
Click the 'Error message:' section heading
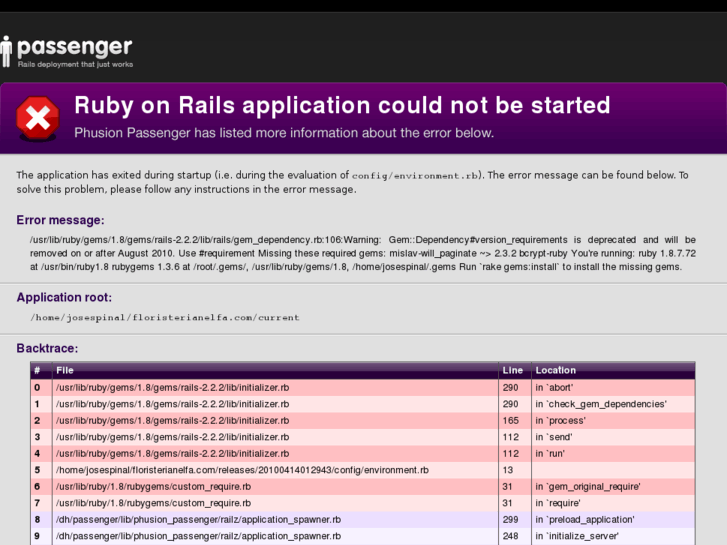point(60,220)
